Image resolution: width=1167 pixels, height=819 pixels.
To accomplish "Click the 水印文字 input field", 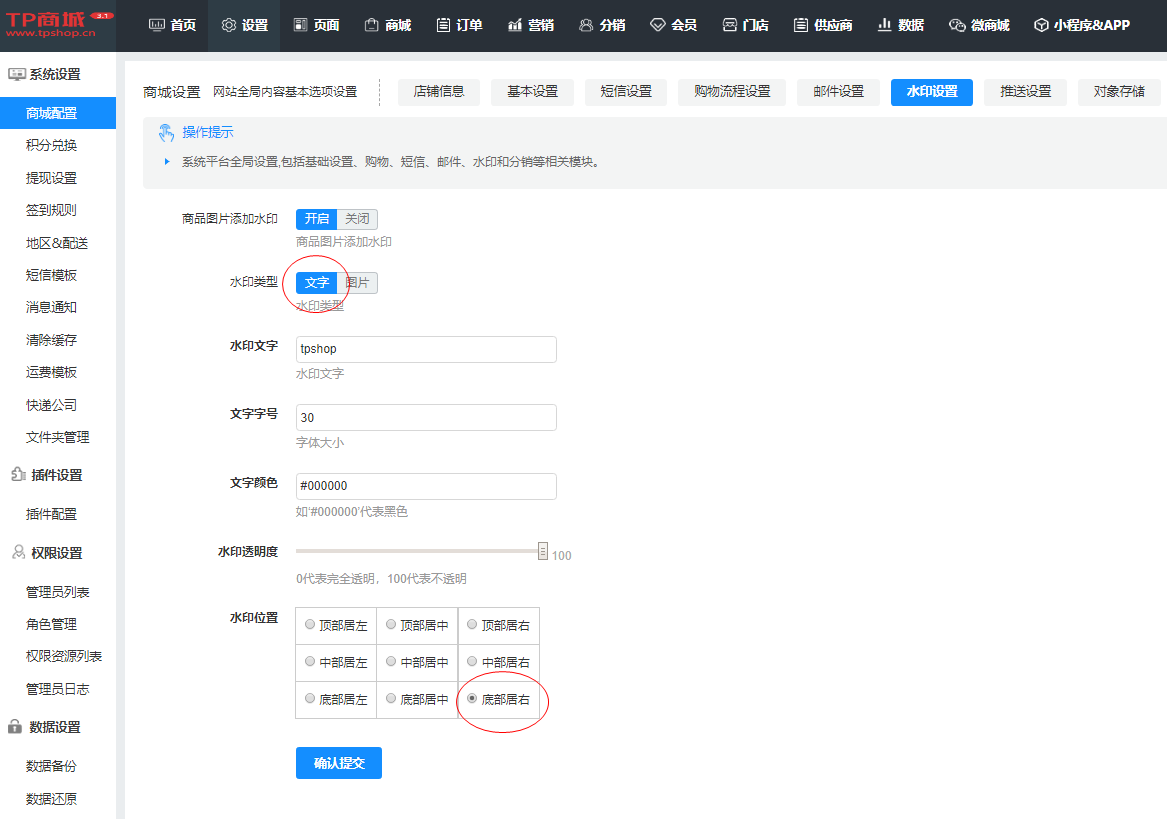I will coord(426,349).
